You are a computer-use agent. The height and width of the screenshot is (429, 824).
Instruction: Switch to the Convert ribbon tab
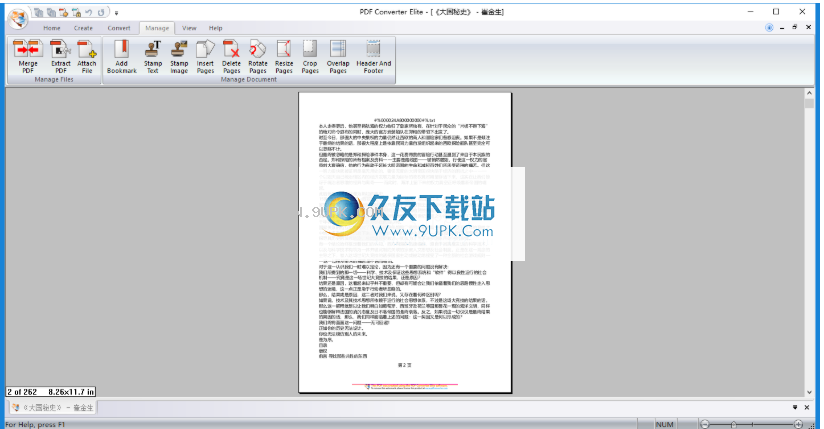click(119, 28)
